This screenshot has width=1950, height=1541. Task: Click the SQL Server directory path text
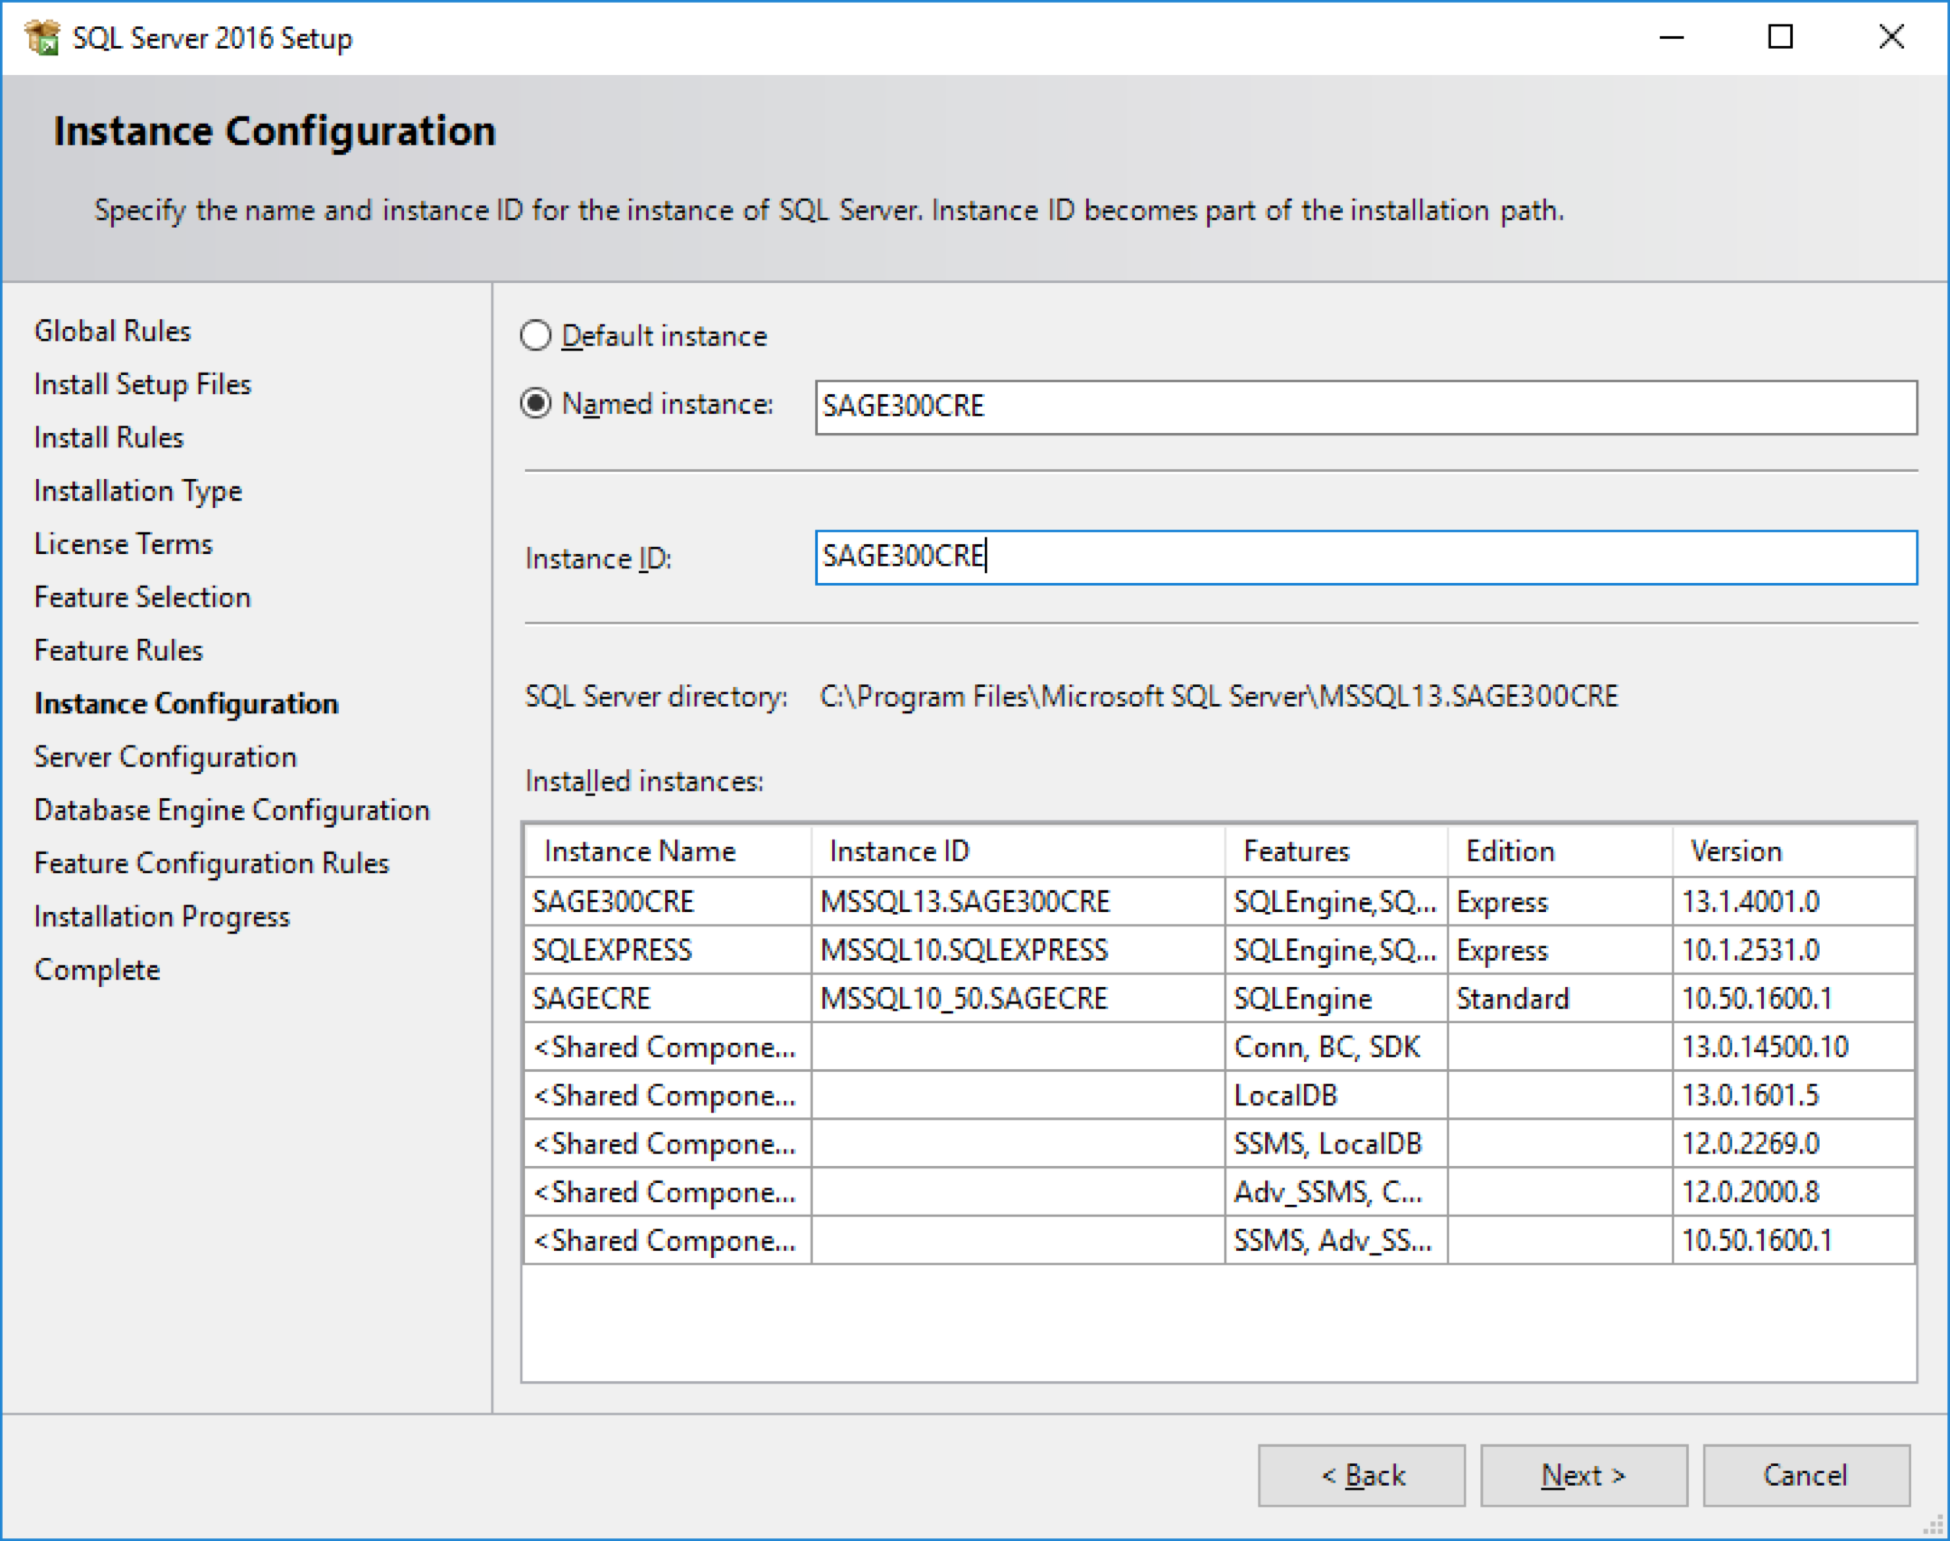click(1219, 696)
